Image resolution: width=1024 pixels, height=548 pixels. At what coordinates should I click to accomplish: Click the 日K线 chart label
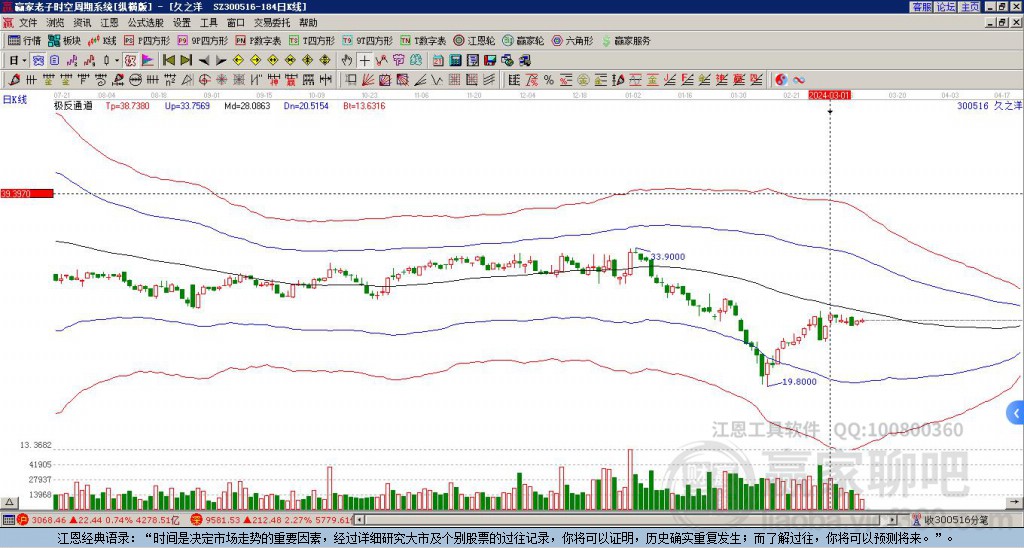pyautogui.click(x=15, y=99)
